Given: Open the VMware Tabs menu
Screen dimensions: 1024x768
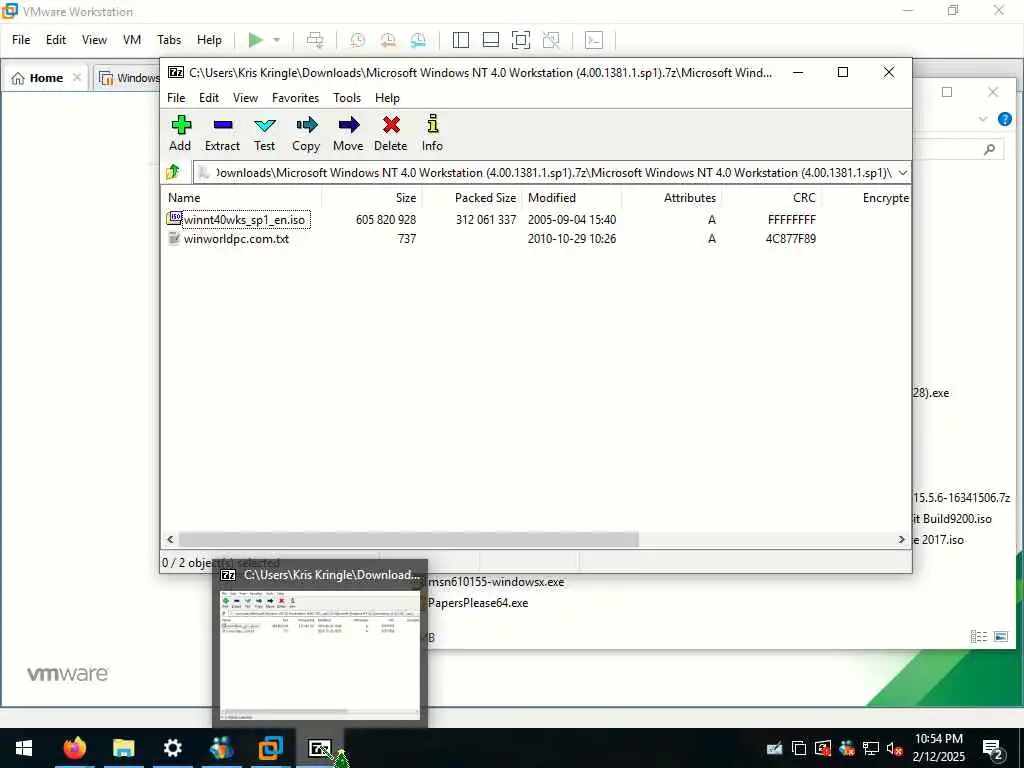Looking at the screenshot, I should pyautogui.click(x=169, y=40).
